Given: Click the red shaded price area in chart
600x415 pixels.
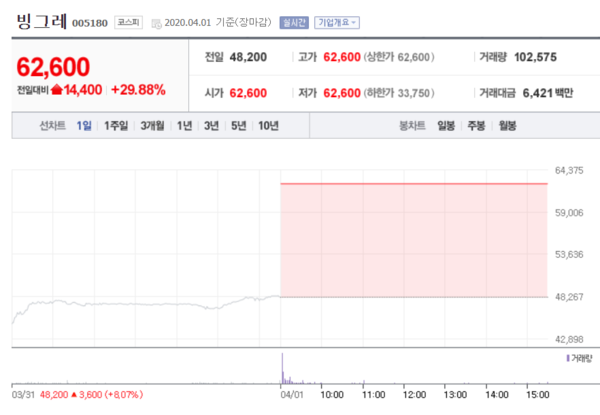Looking at the screenshot, I should (x=414, y=240).
